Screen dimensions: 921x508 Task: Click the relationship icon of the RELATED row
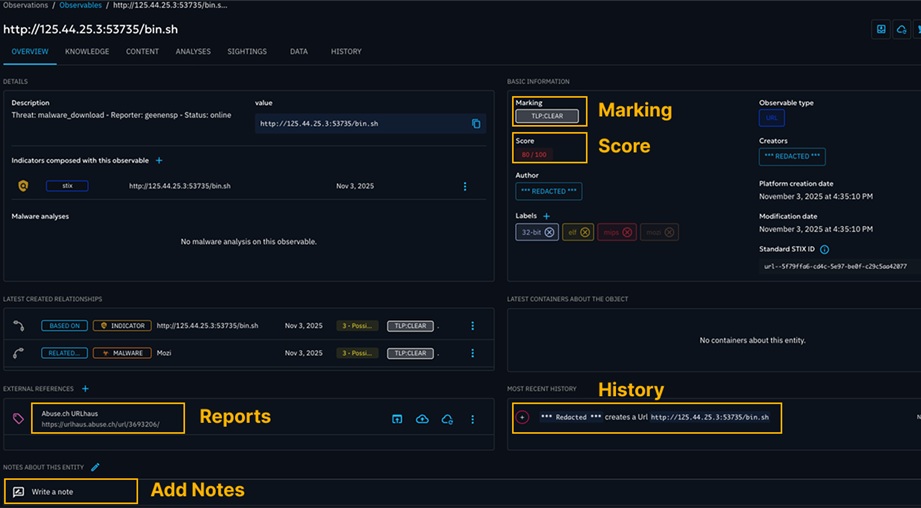tap(19, 353)
